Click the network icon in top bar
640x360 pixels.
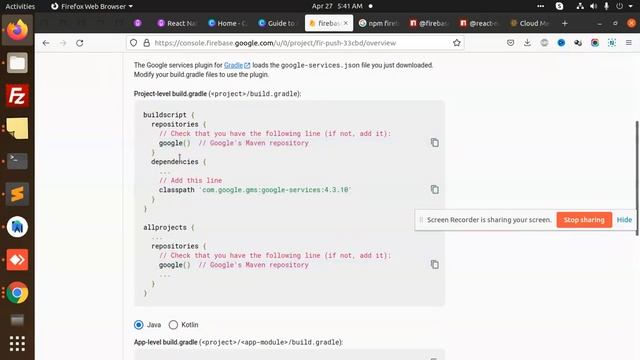[580, 6]
